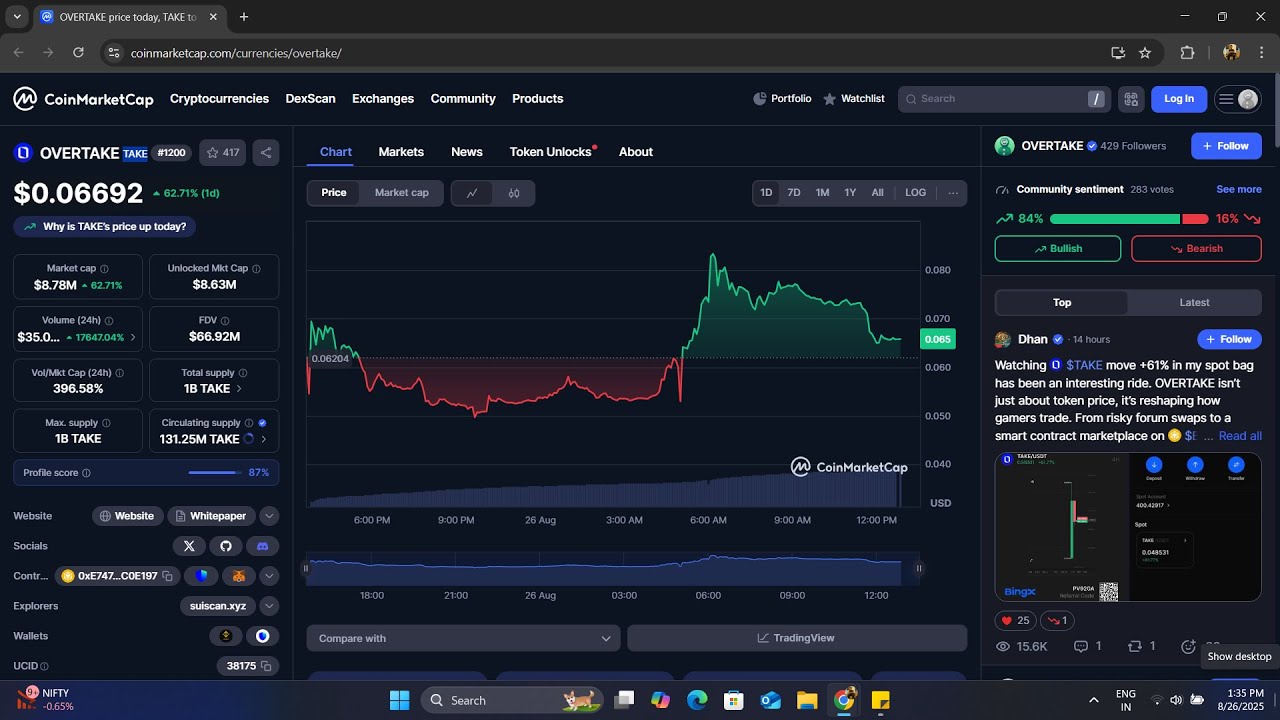Set chart range to 7D
Viewport: 1280px width, 720px height.
(x=794, y=193)
